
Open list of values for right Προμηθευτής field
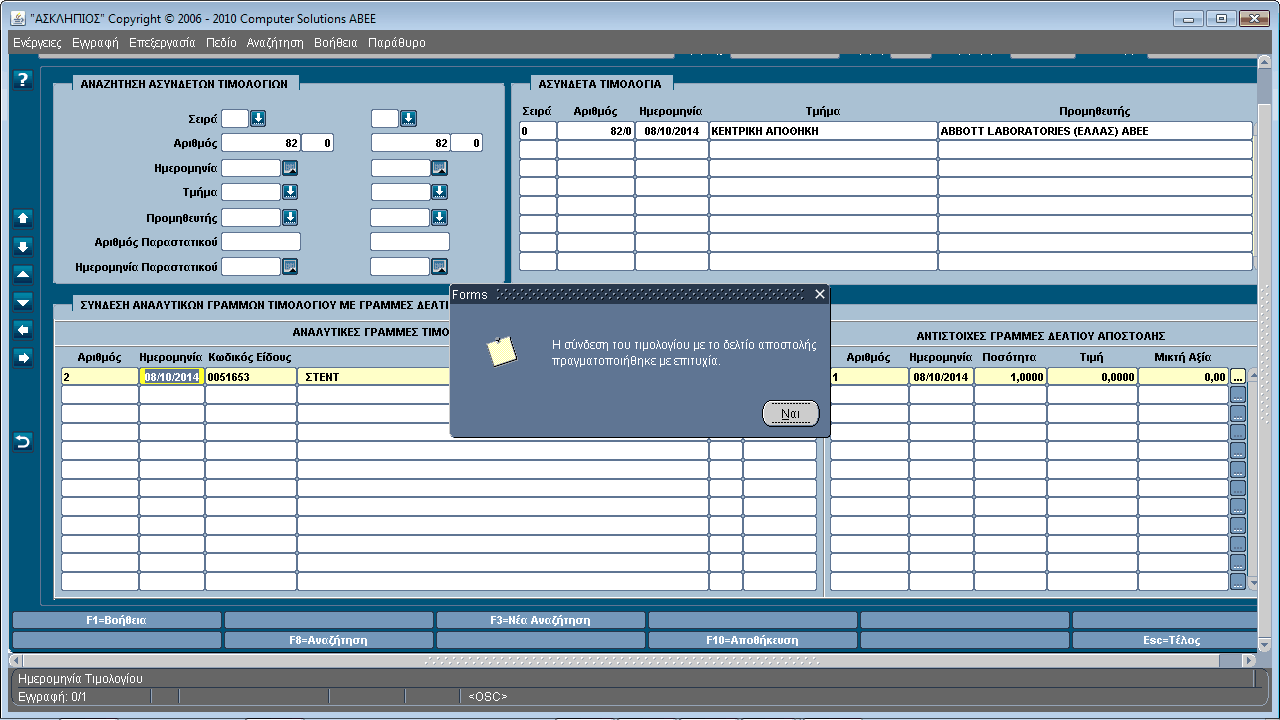tap(439, 217)
